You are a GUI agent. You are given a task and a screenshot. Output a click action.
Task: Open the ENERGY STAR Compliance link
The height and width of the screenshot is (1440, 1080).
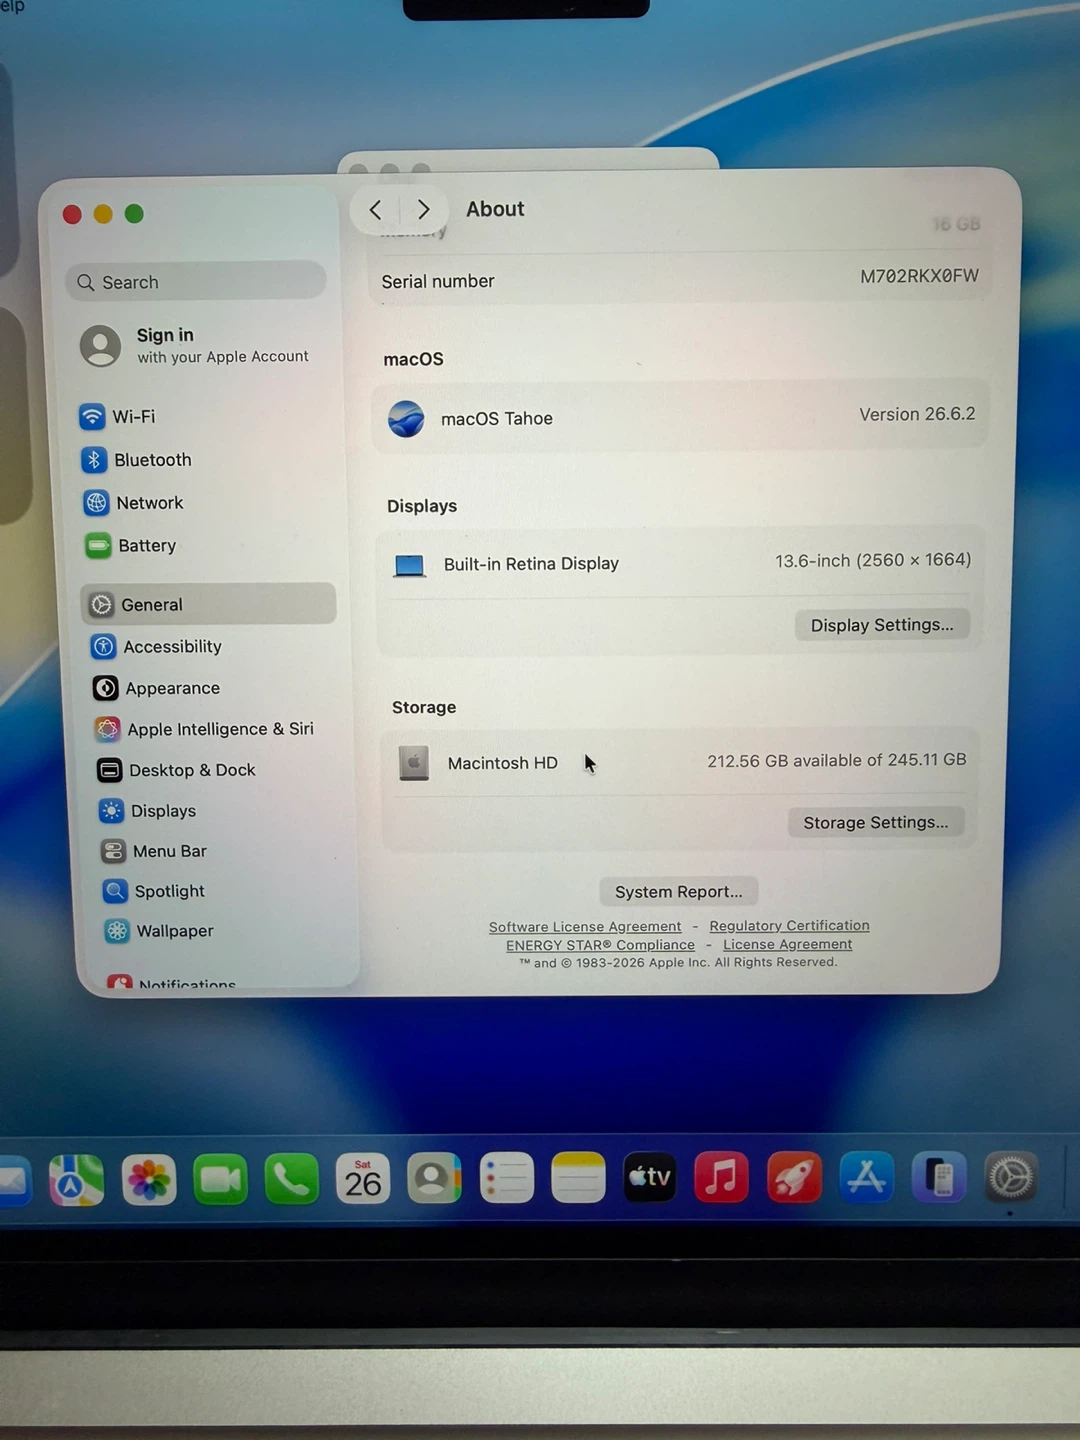(600, 945)
